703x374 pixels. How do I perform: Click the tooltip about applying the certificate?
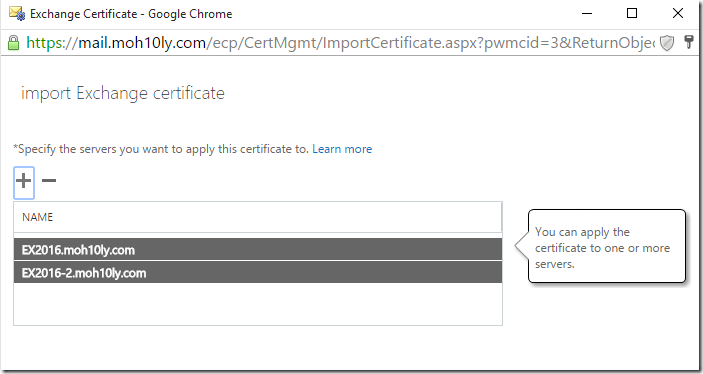tap(607, 246)
